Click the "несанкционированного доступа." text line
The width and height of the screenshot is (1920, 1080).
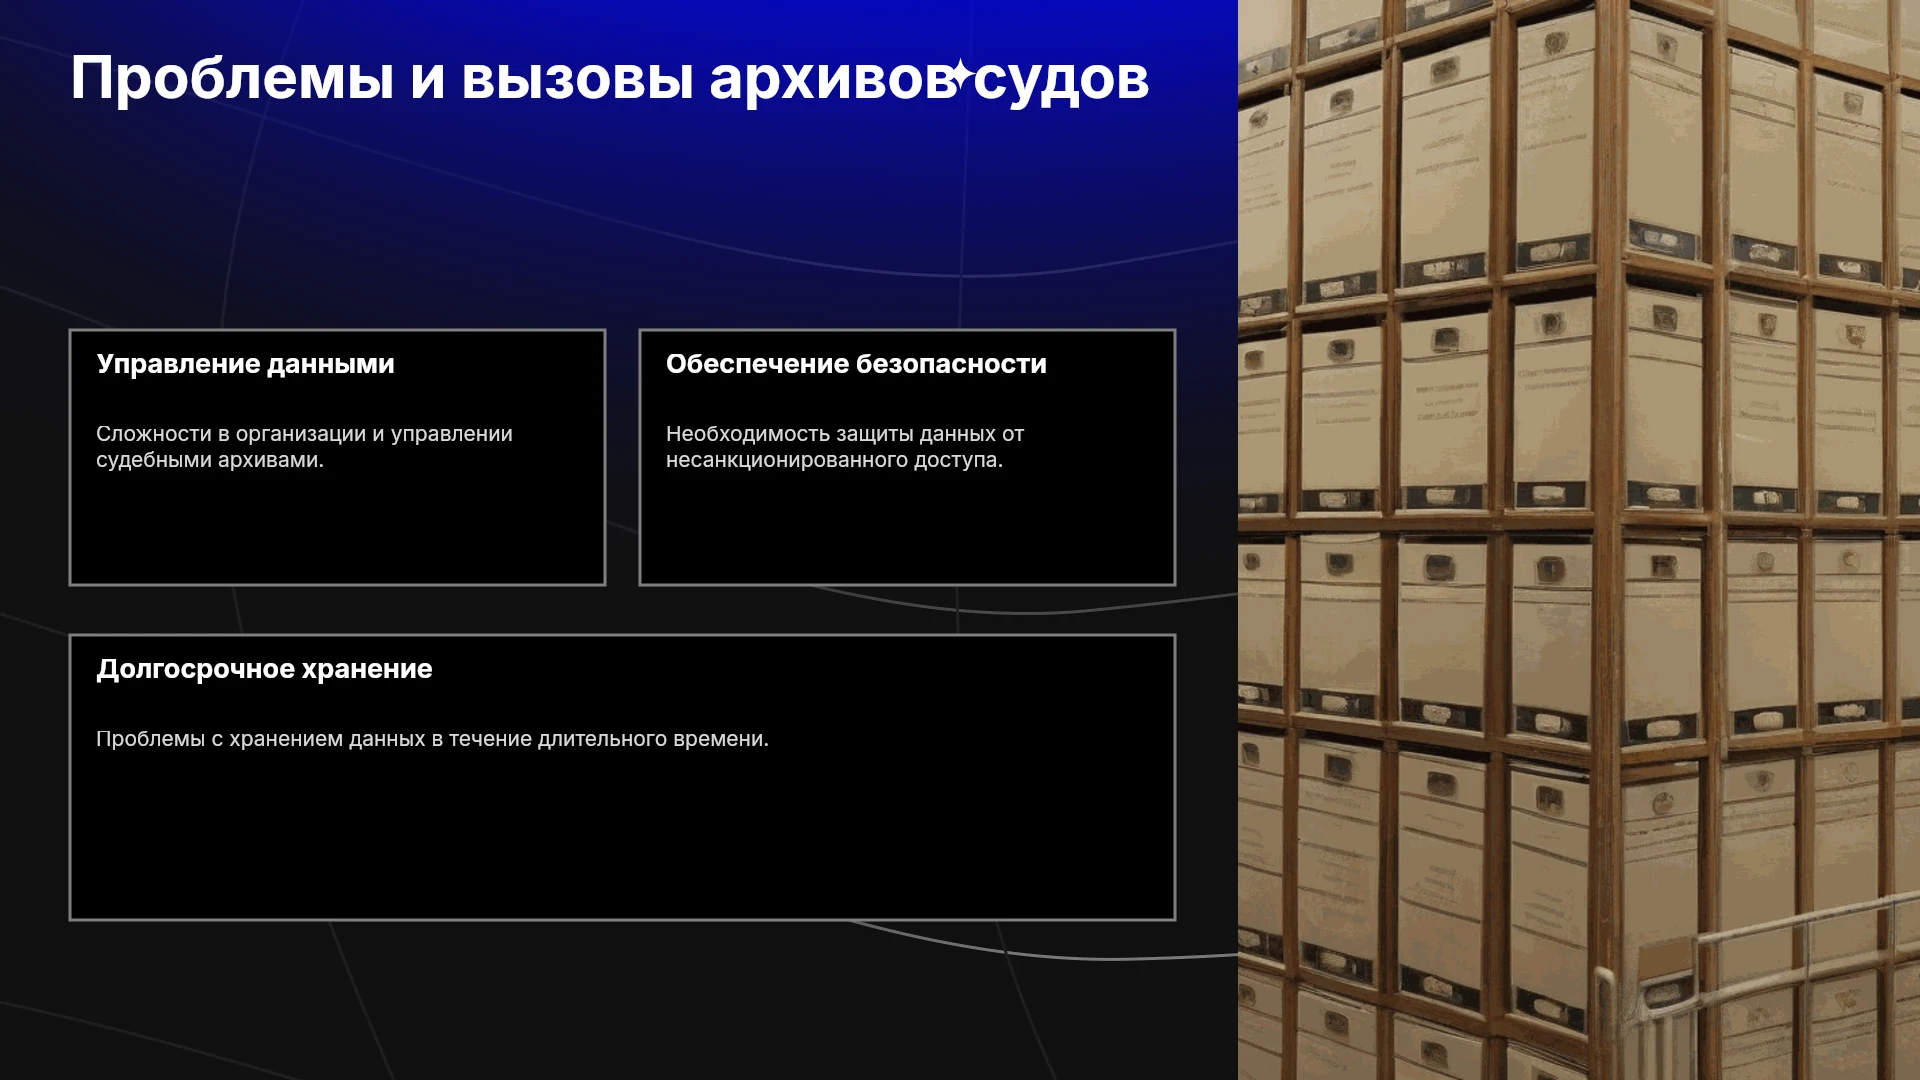click(834, 460)
